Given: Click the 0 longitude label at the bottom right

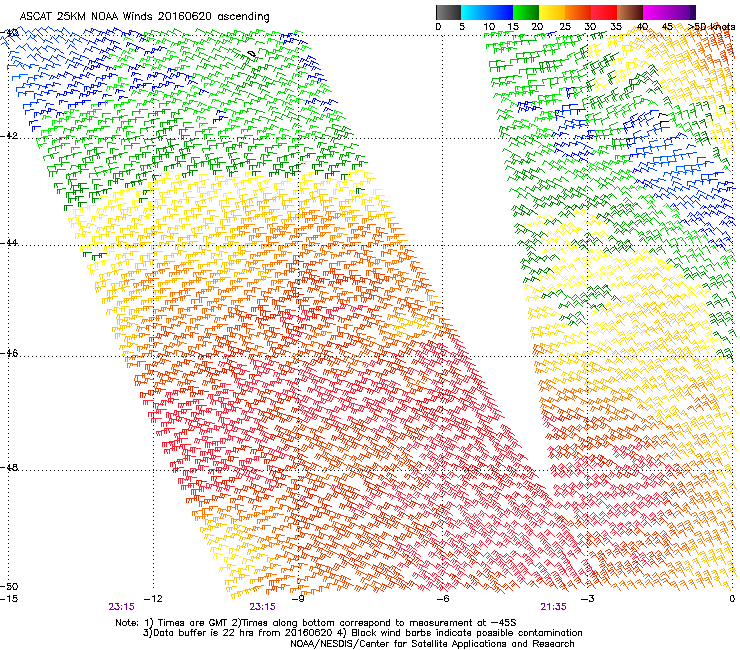Looking at the screenshot, I should 732,599.
